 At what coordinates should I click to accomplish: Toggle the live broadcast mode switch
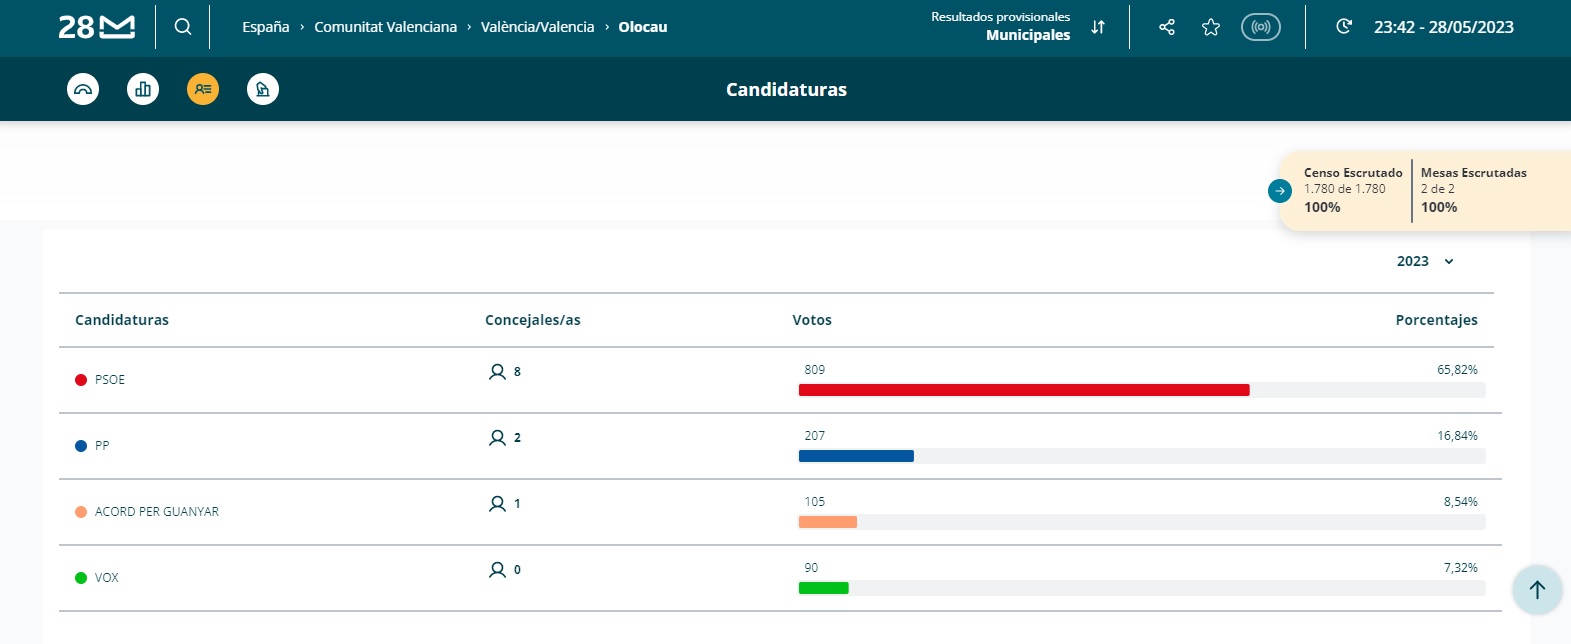[1261, 27]
